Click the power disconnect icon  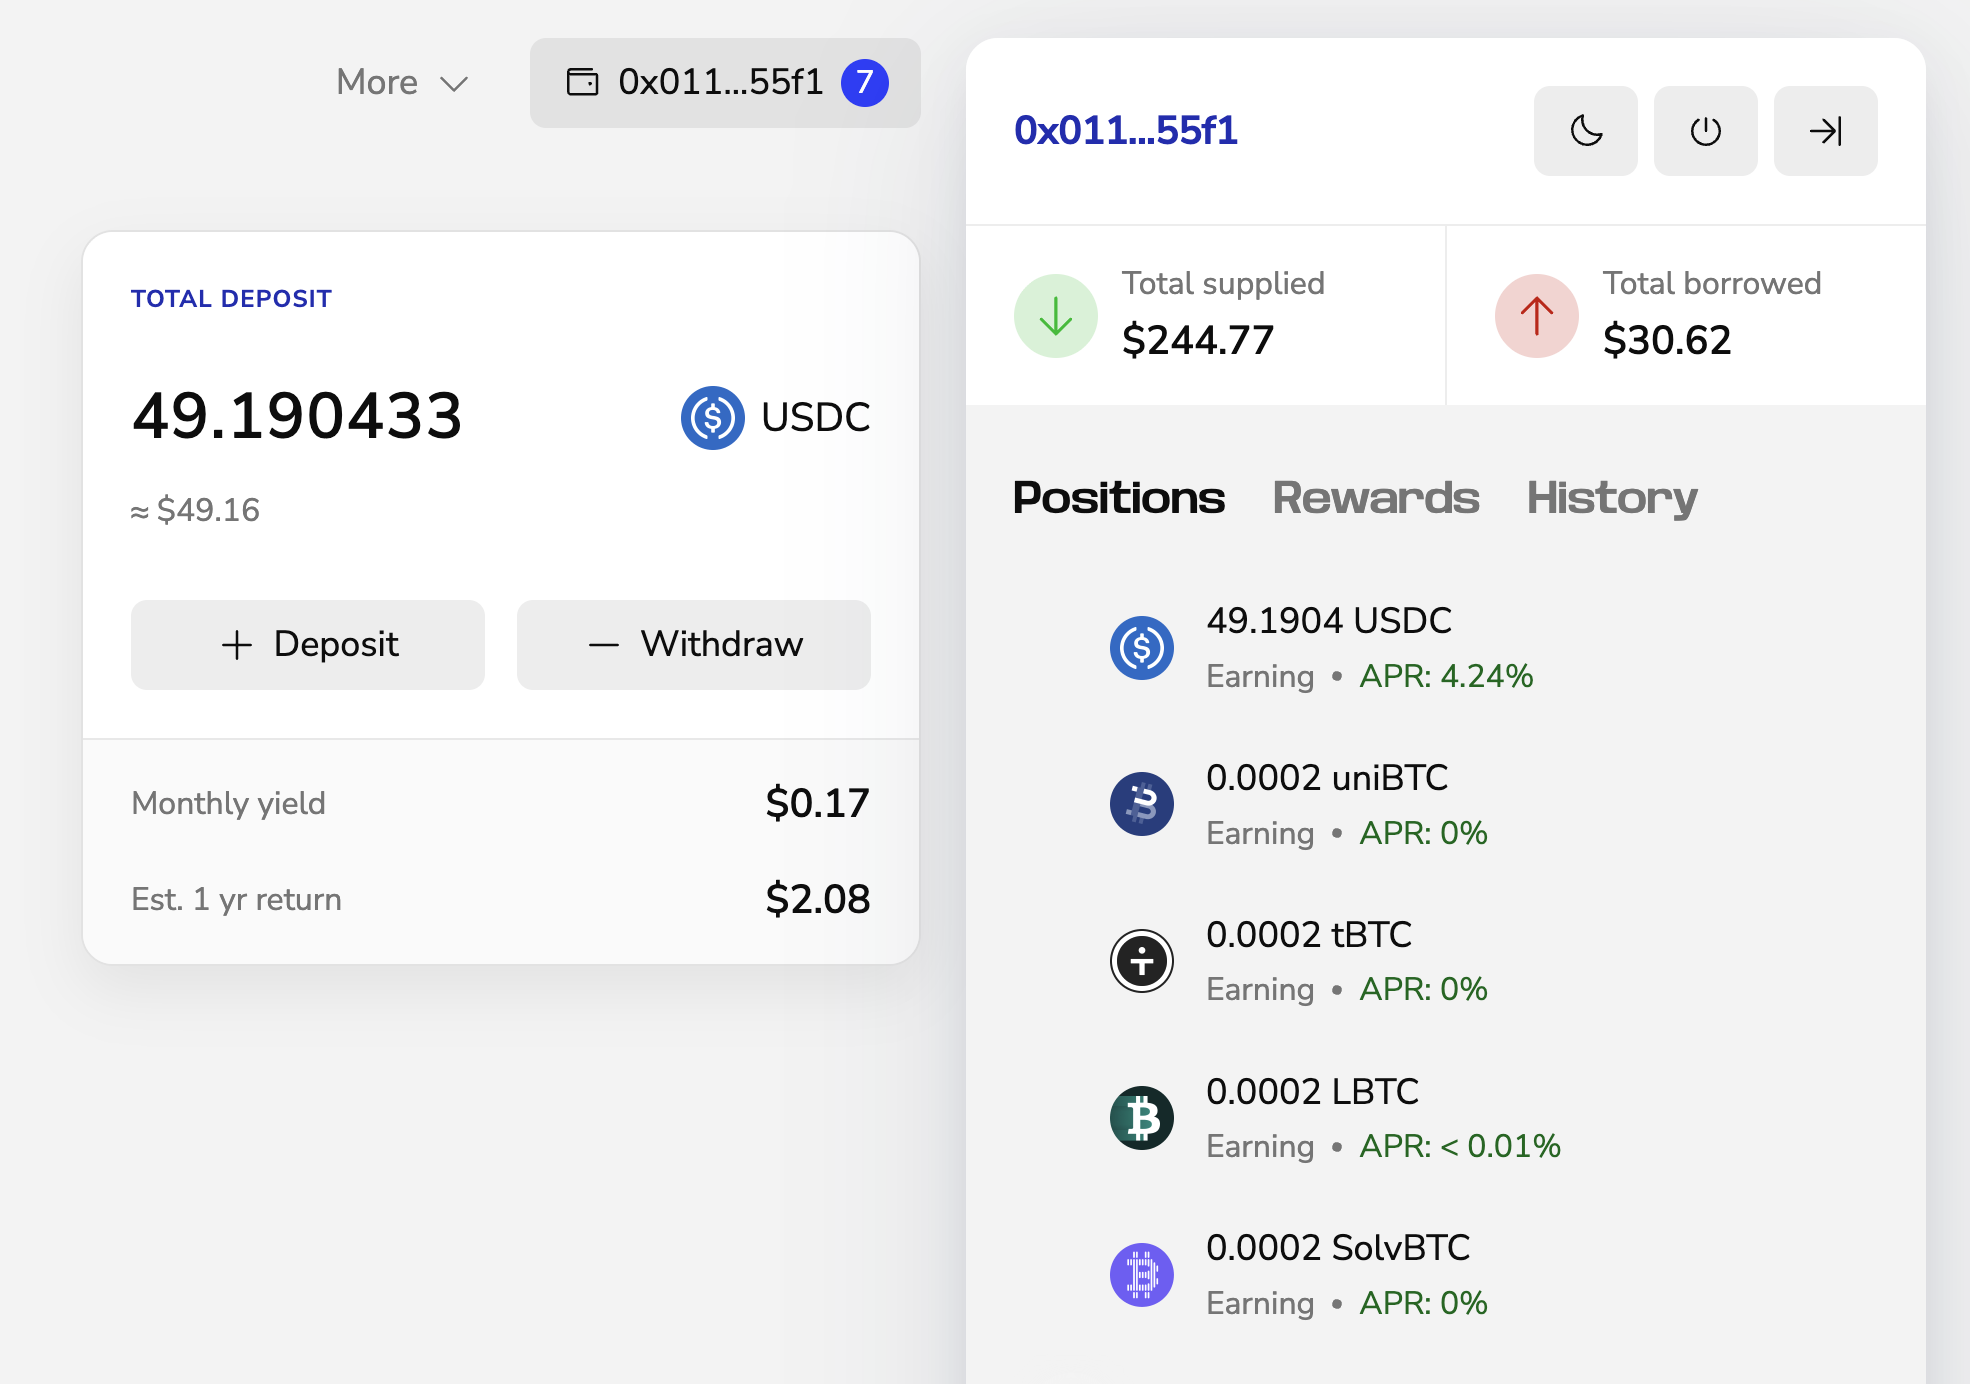[1705, 131]
